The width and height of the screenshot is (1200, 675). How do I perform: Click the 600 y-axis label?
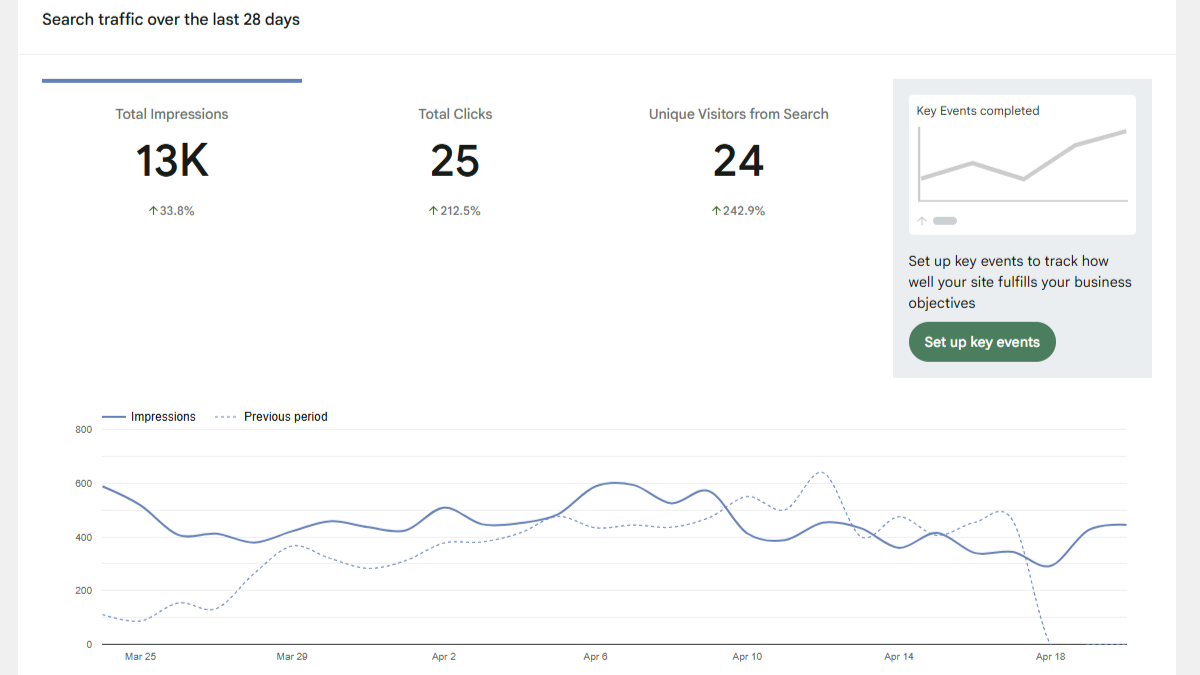click(x=83, y=484)
